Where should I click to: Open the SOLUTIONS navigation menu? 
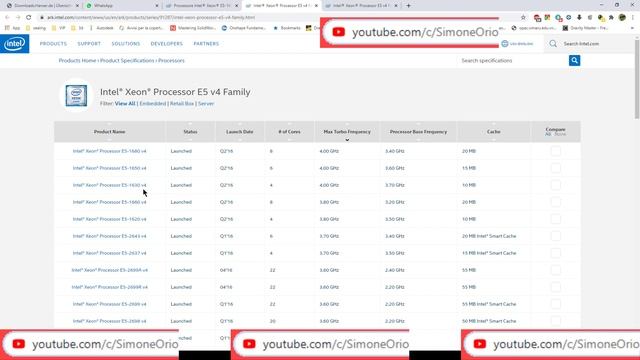click(126, 44)
